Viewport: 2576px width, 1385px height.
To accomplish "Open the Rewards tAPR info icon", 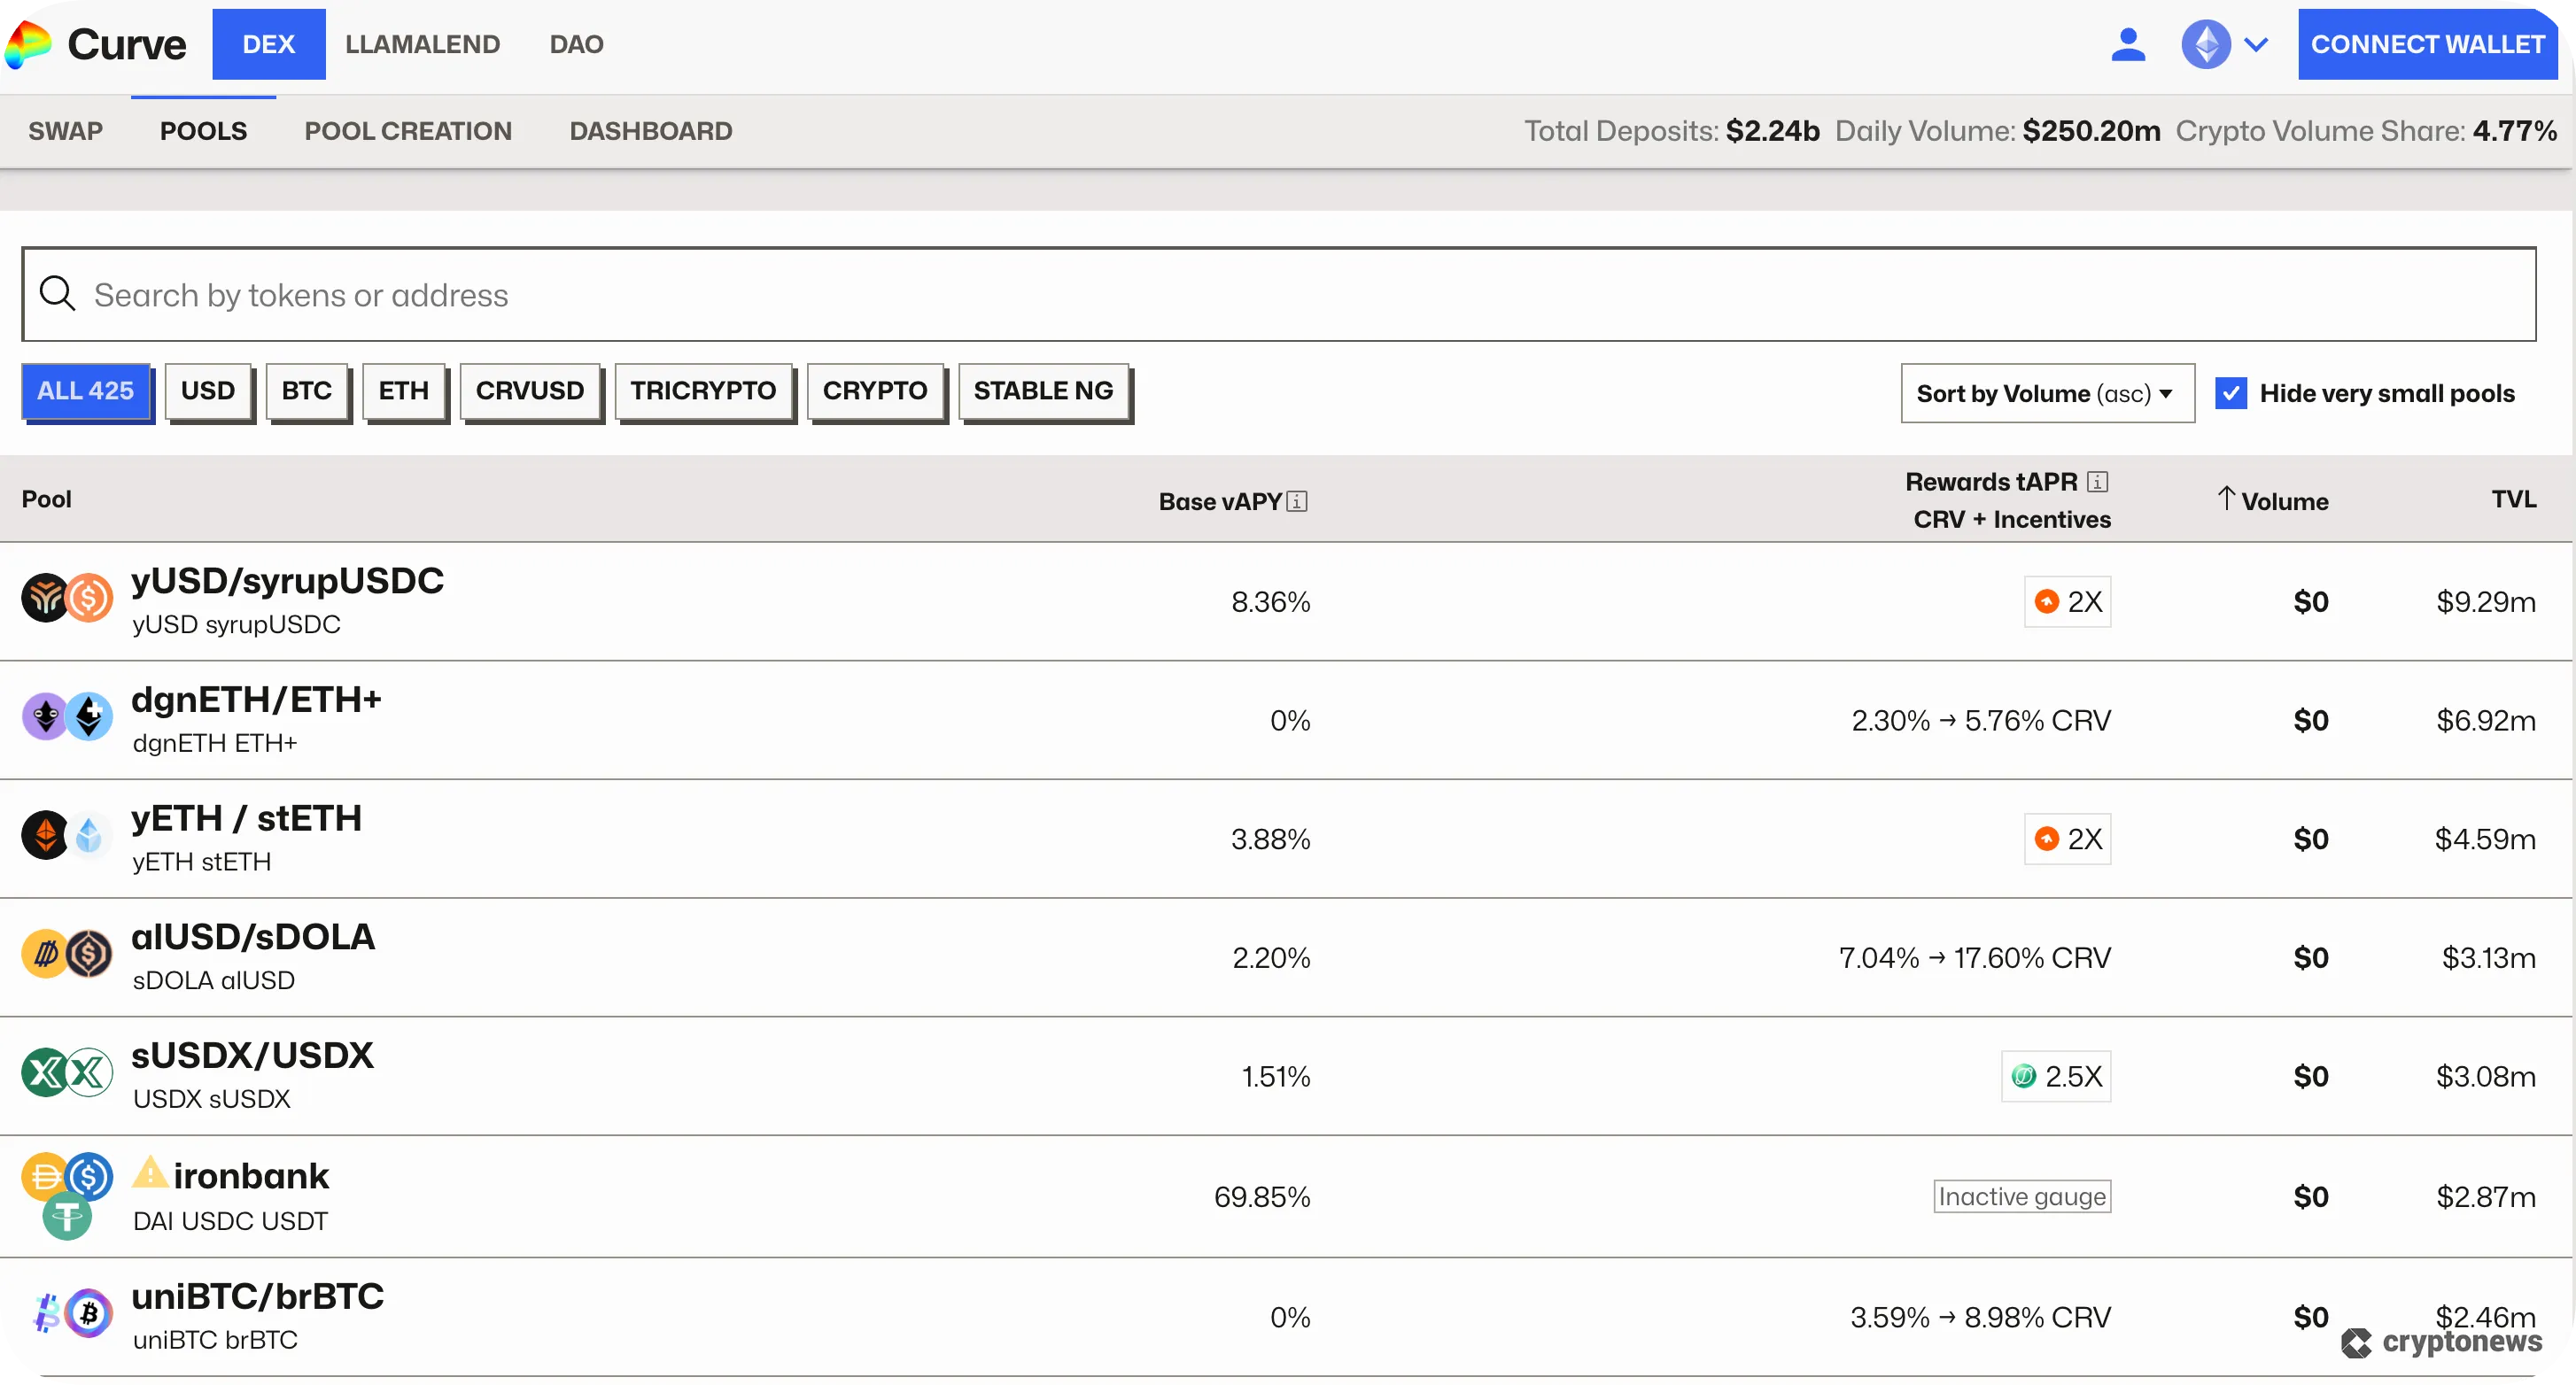I will click(x=2096, y=481).
